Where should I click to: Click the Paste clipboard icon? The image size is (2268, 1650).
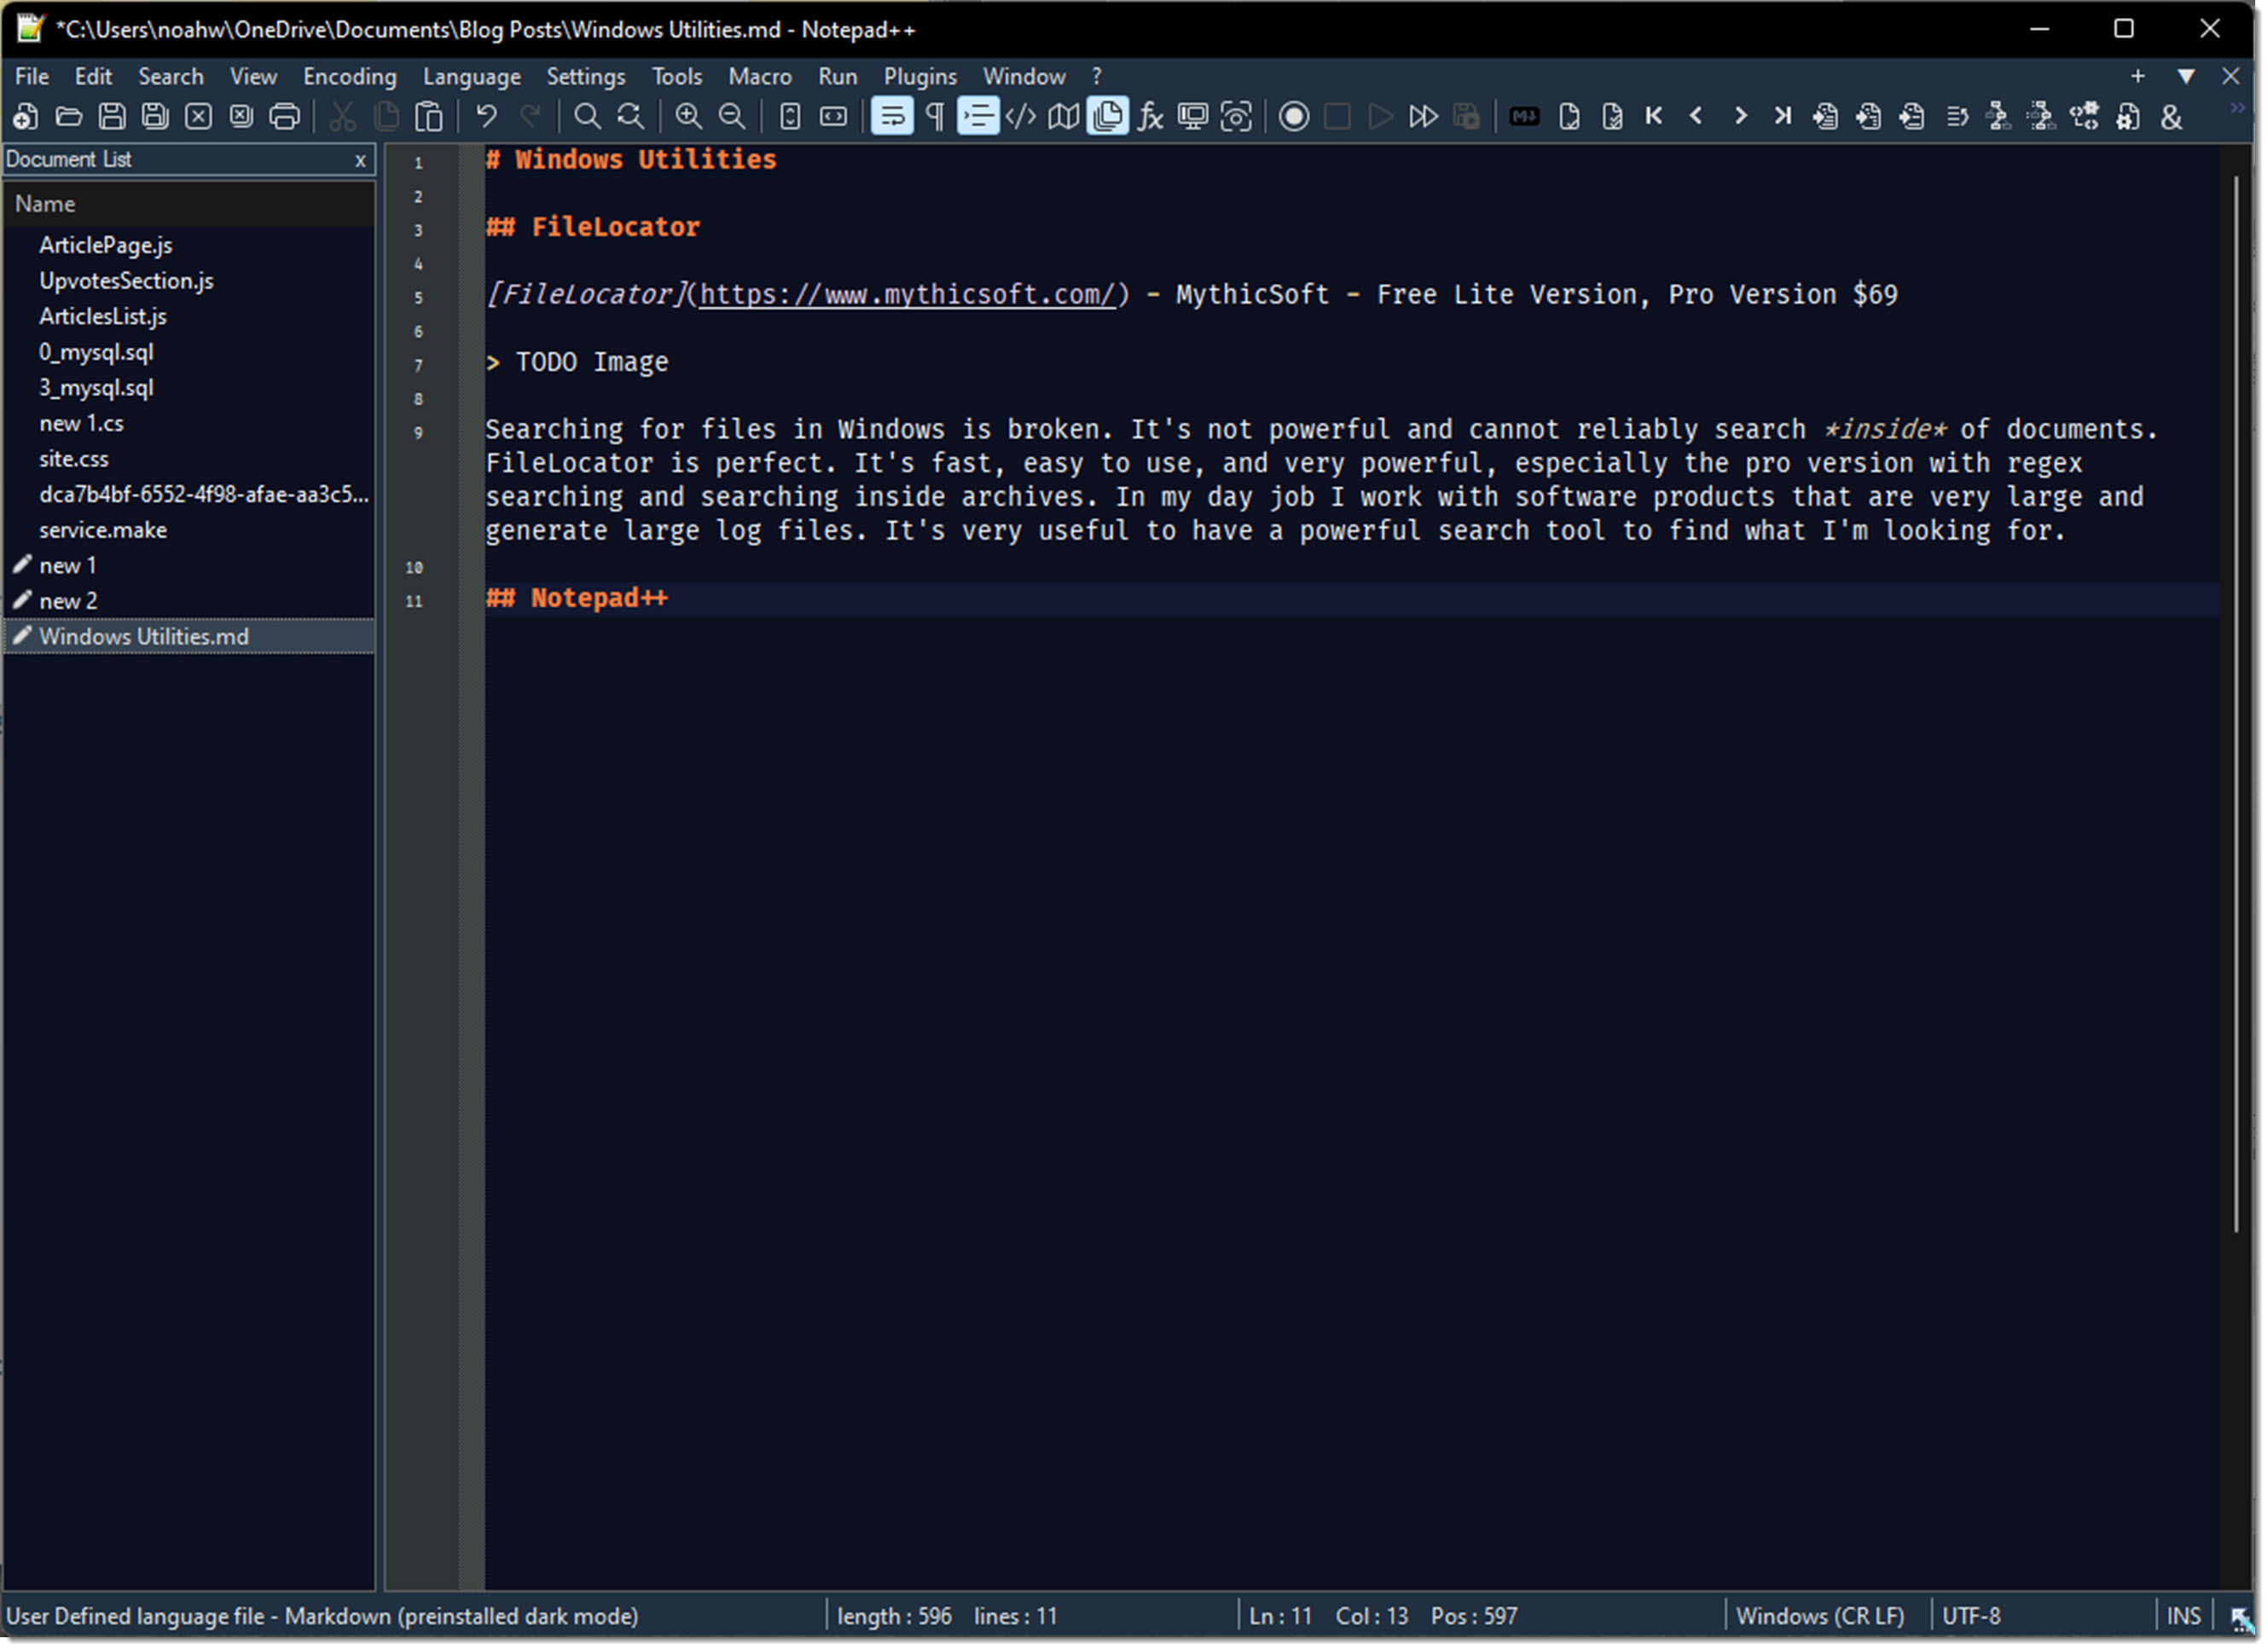click(429, 117)
